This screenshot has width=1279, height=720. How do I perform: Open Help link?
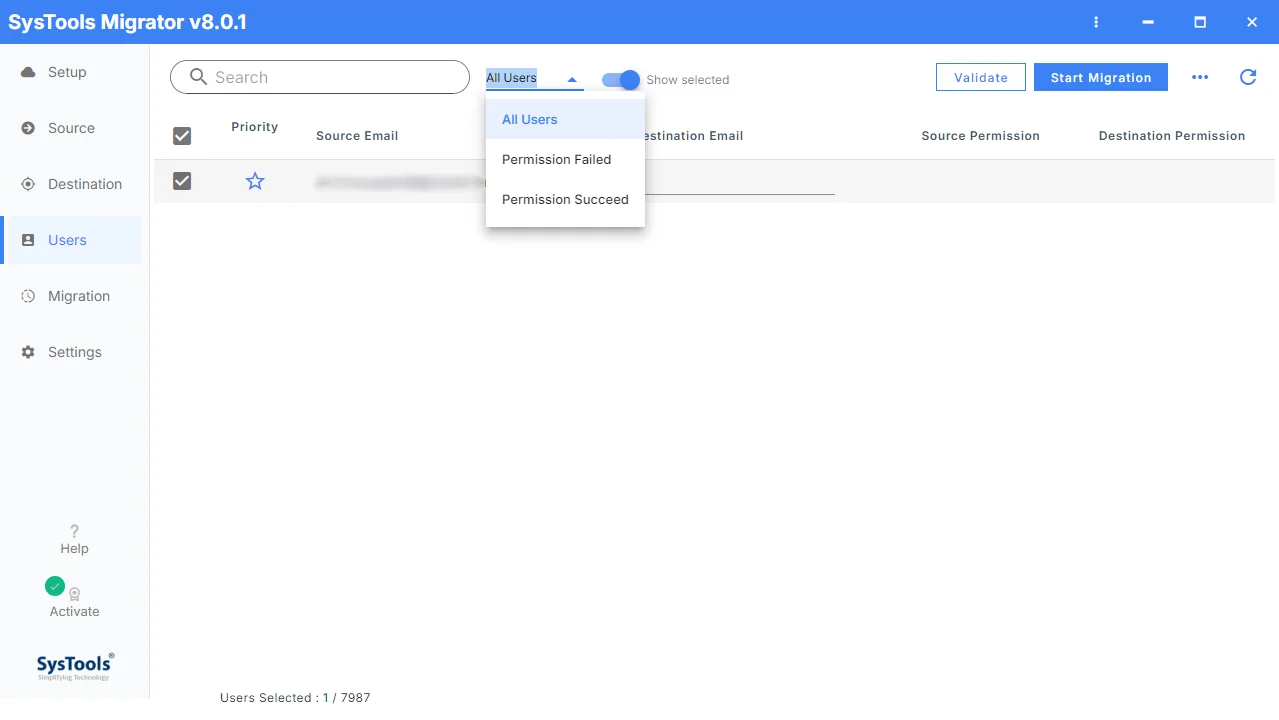pyautogui.click(x=74, y=548)
